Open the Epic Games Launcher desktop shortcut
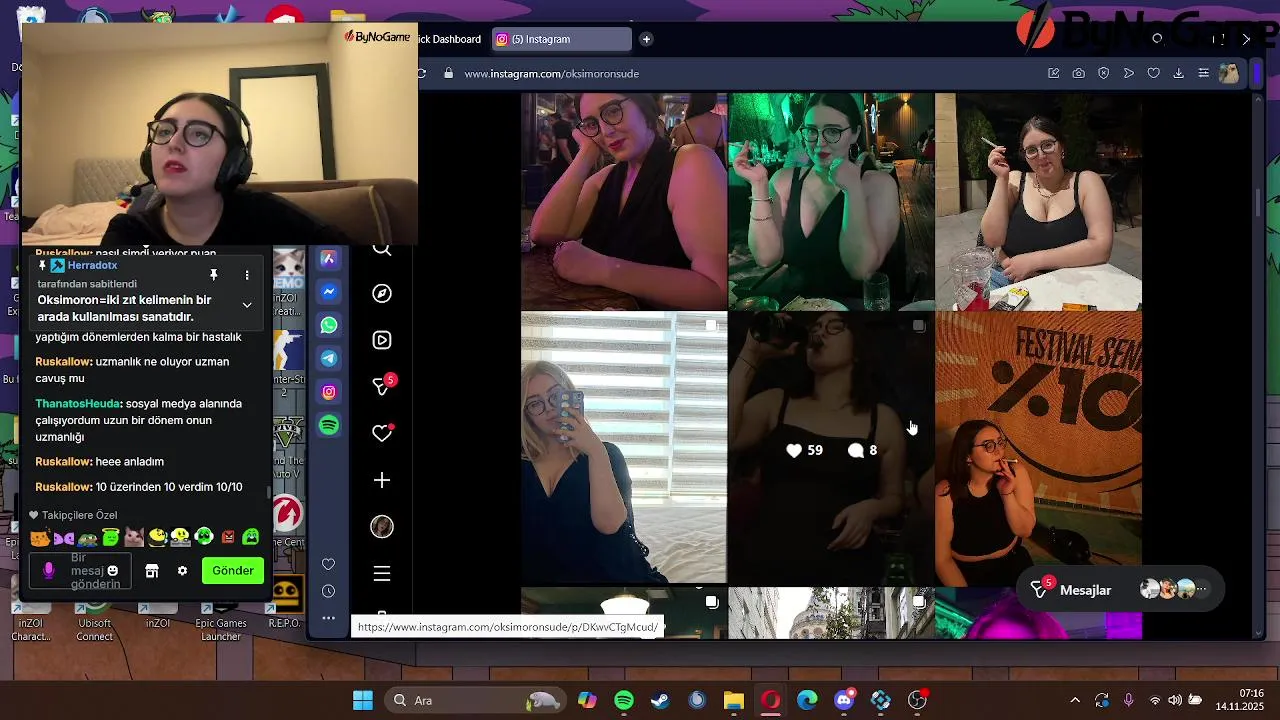The height and width of the screenshot is (720, 1280). point(221,620)
